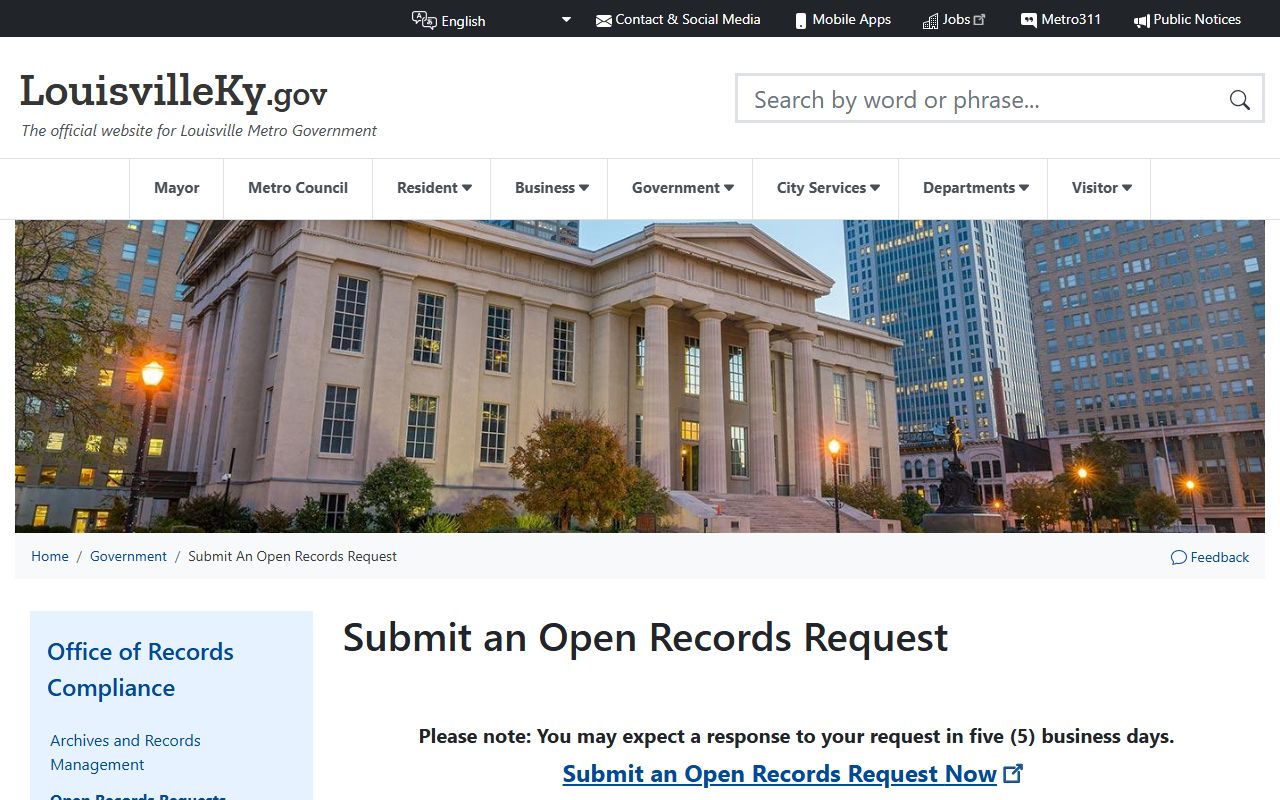Click the magnifying glass search icon
This screenshot has width=1280, height=800.
click(x=1240, y=99)
